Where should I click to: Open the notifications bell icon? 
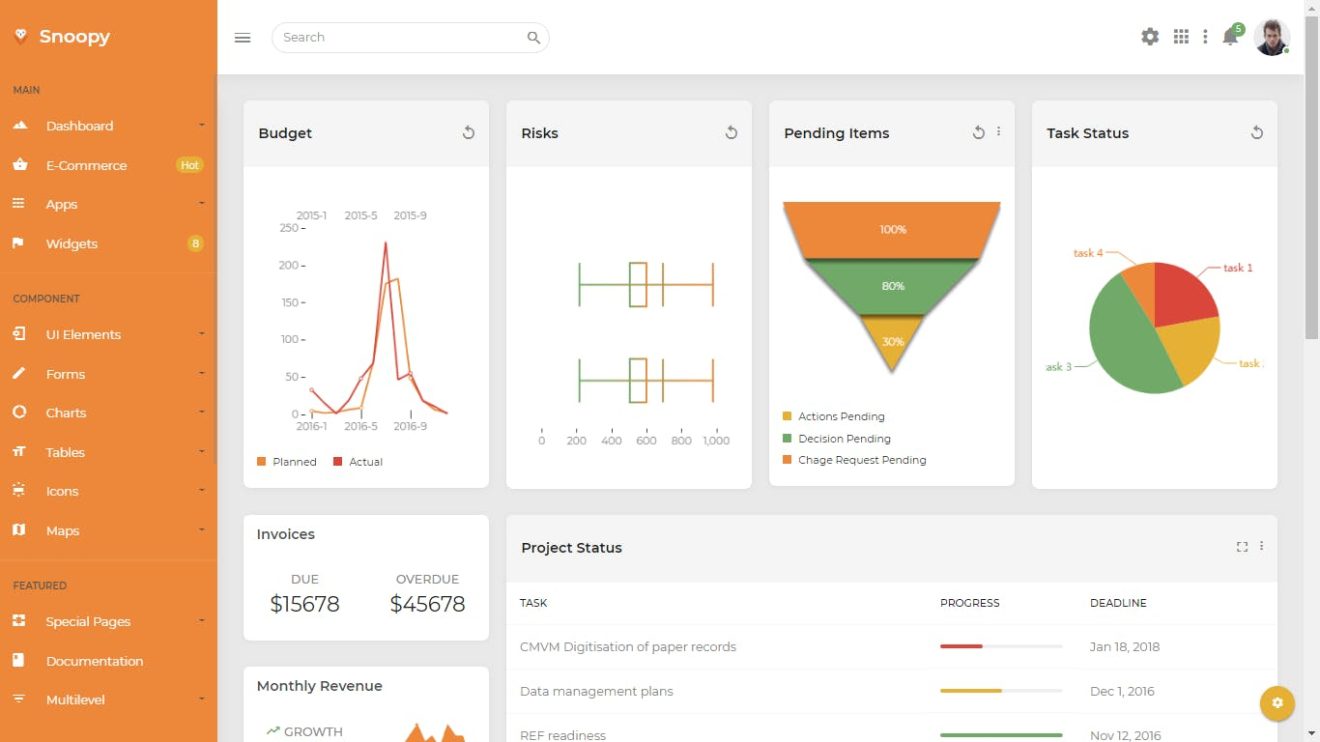tap(1230, 37)
